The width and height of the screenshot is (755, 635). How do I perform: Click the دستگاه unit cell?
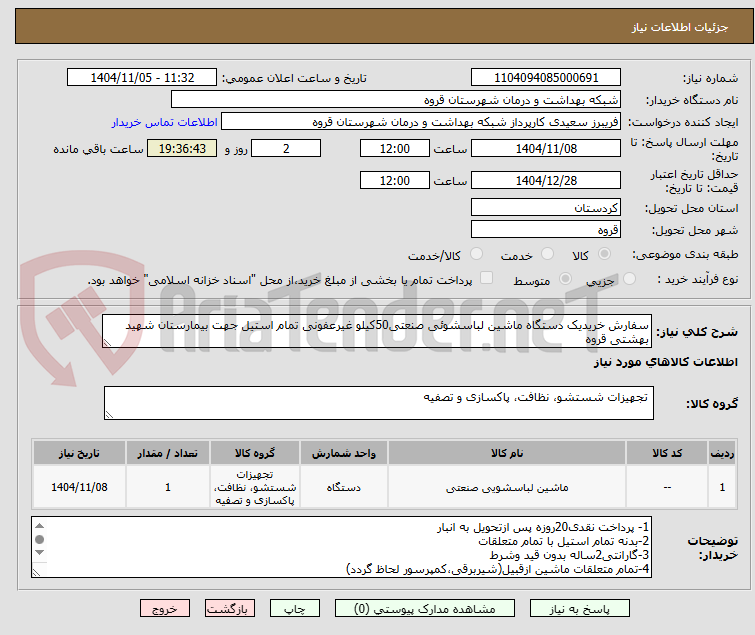click(x=343, y=487)
